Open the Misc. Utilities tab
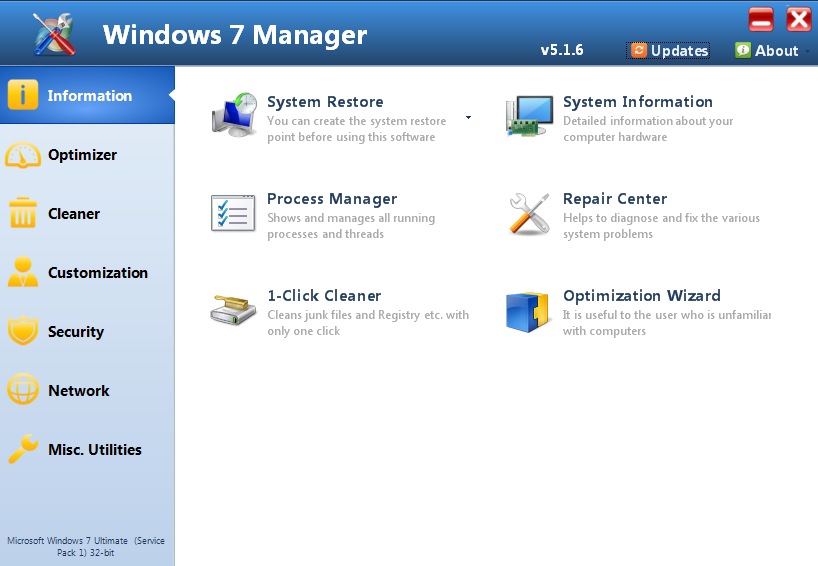 [94, 450]
